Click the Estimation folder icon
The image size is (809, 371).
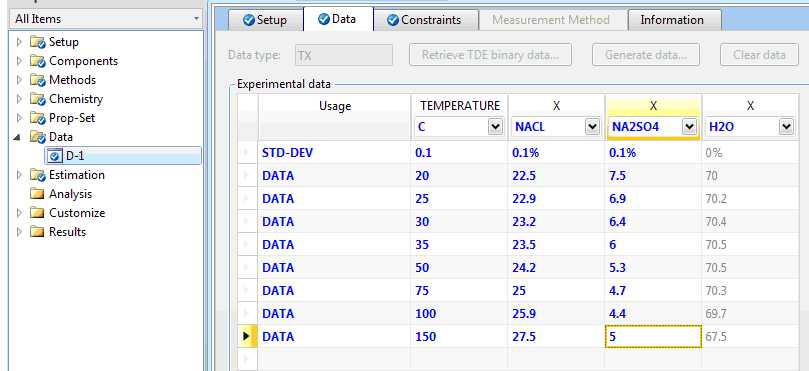pyautogui.click(x=38, y=175)
